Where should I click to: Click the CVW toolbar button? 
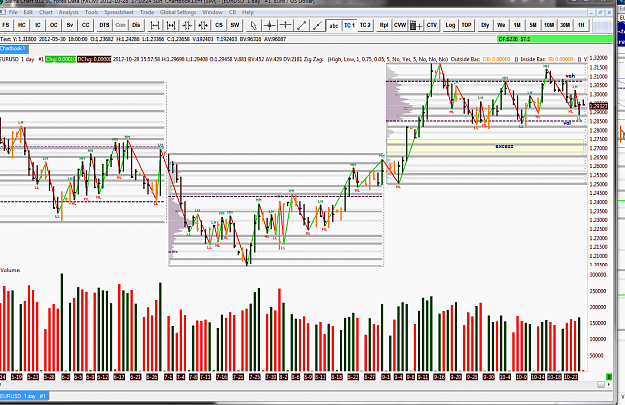pos(400,25)
